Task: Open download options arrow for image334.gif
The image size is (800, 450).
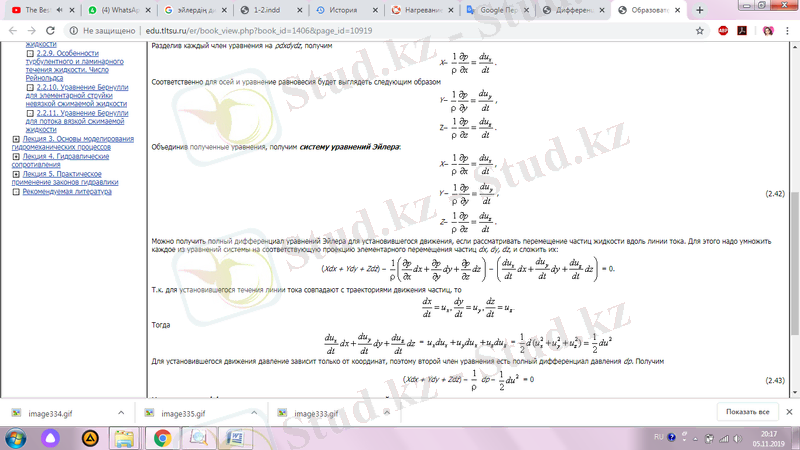Action: pyautogui.click(x=121, y=413)
